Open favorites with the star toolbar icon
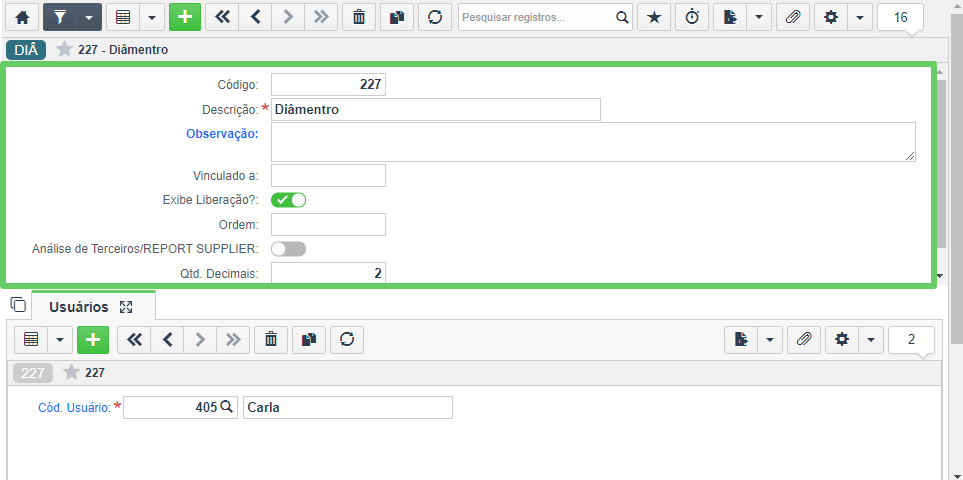This screenshot has width=963, height=480. (x=654, y=17)
